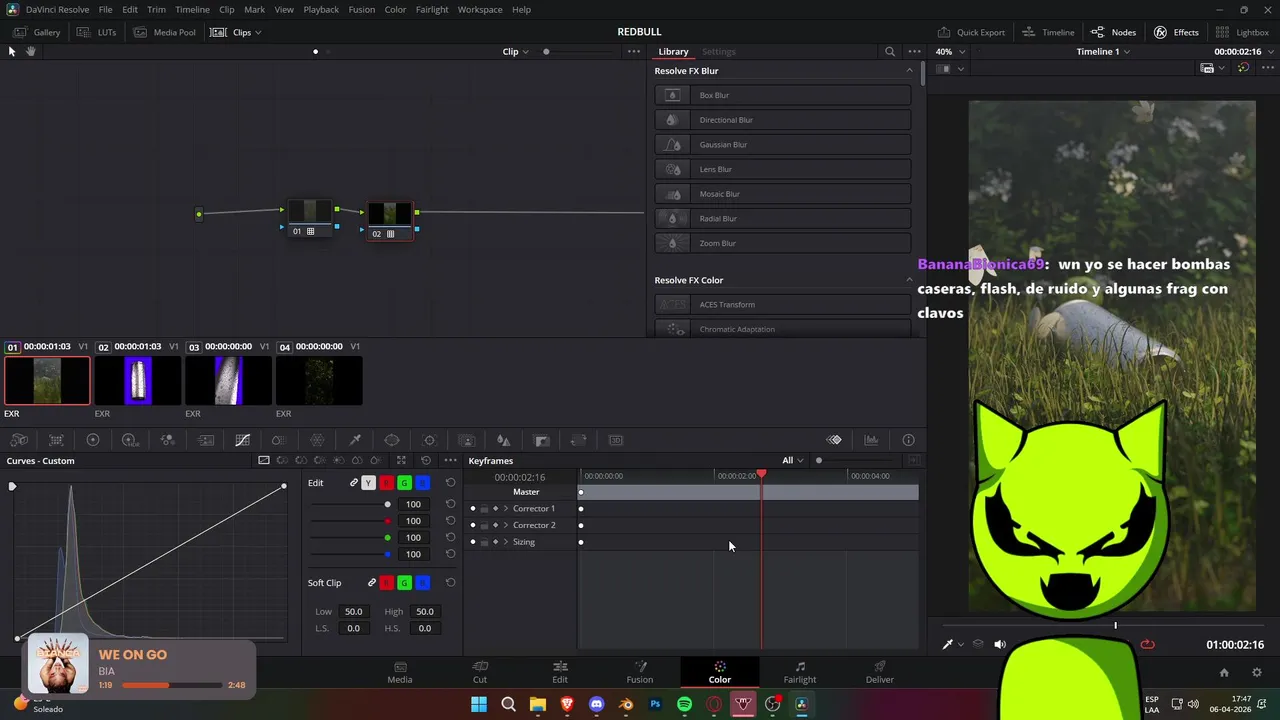Reset all custom curves
Viewport: 1280px width, 720px height.
tap(425, 460)
